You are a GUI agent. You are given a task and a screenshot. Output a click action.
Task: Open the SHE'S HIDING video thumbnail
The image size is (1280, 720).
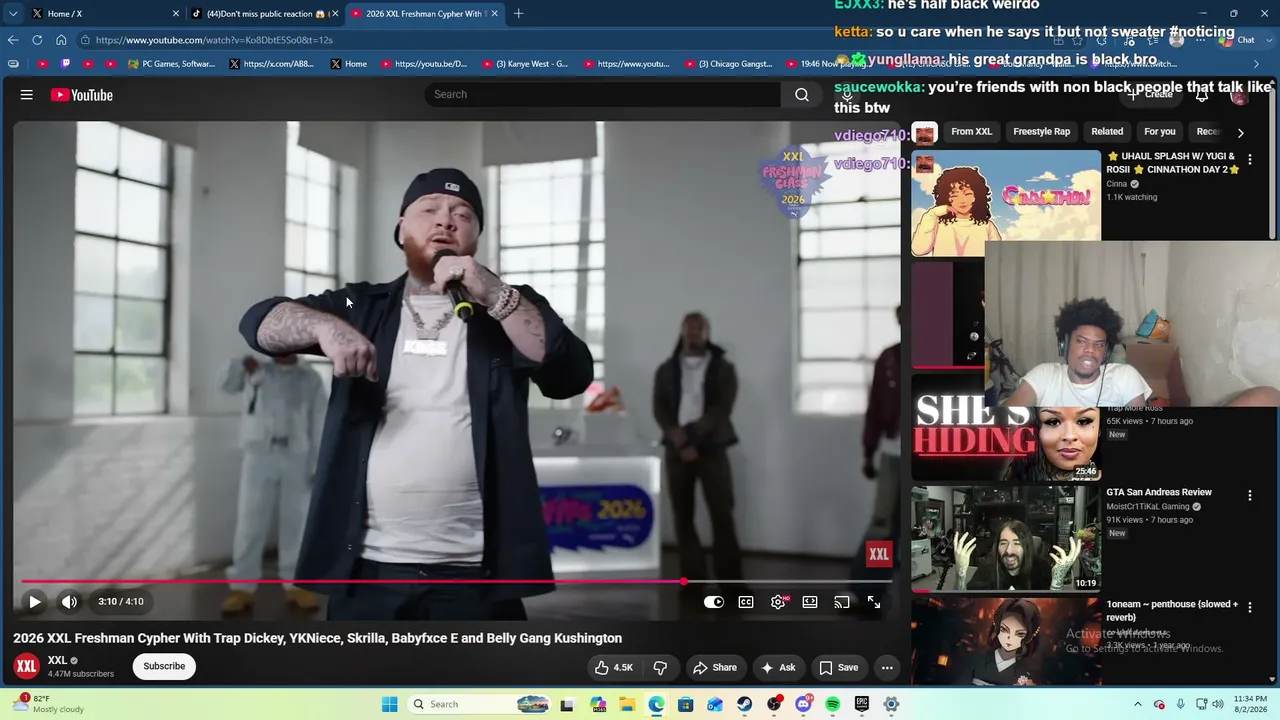[x=1006, y=427]
